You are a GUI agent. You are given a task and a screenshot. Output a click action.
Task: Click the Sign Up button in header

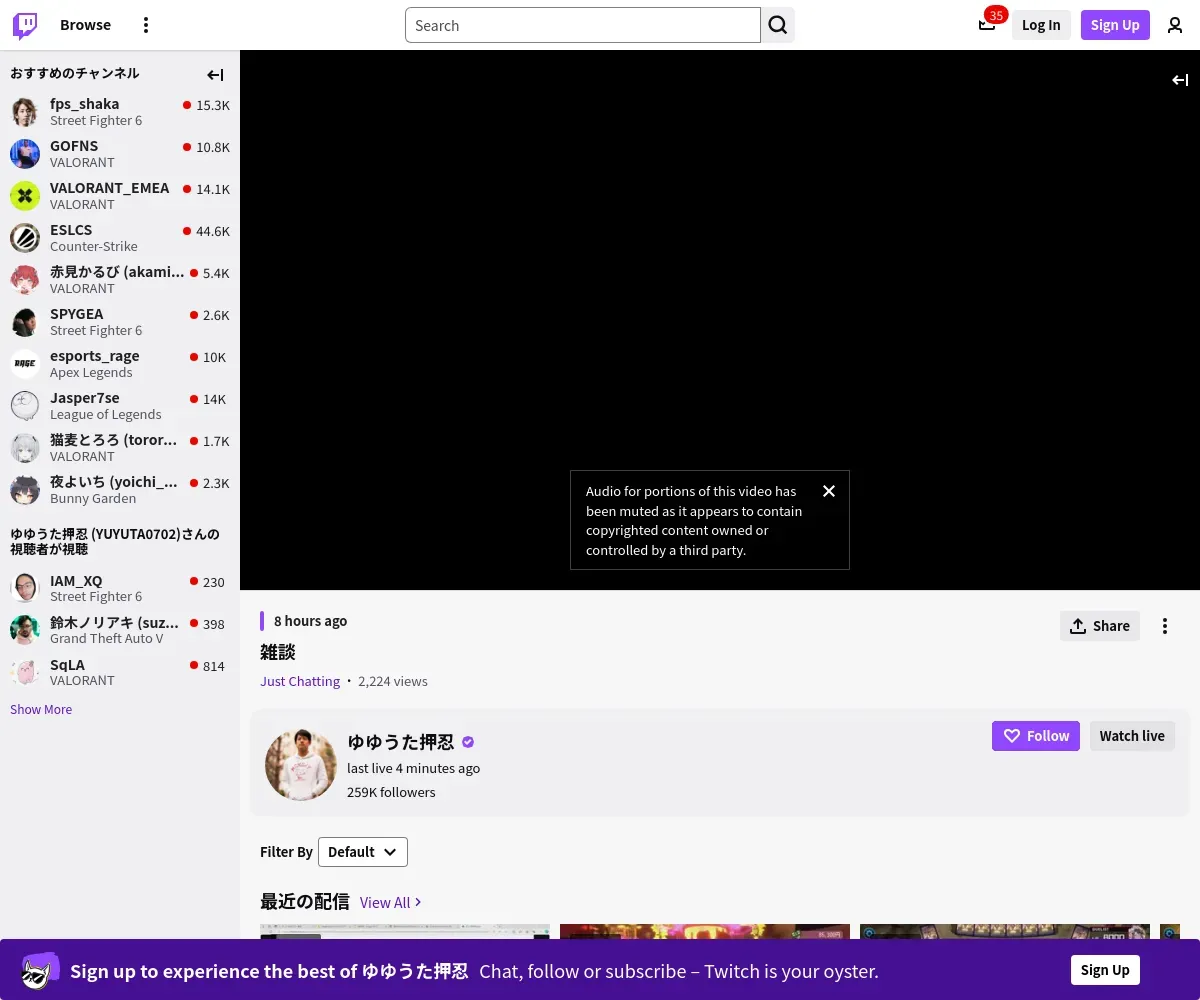pyautogui.click(x=1115, y=25)
